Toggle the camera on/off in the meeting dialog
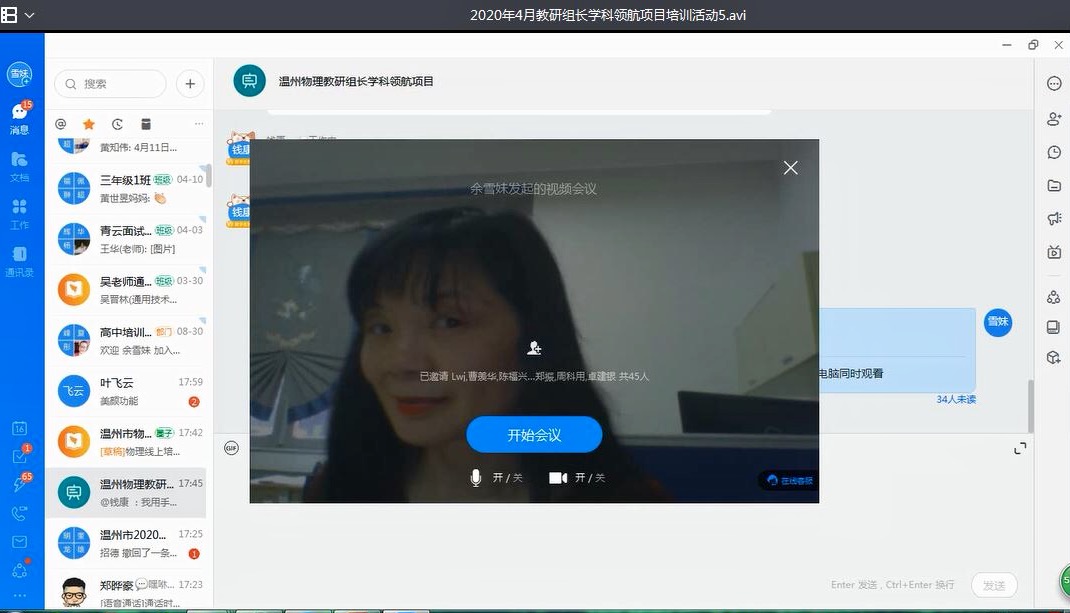The height and width of the screenshot is (613, 1070). click(x=558, y=478)
